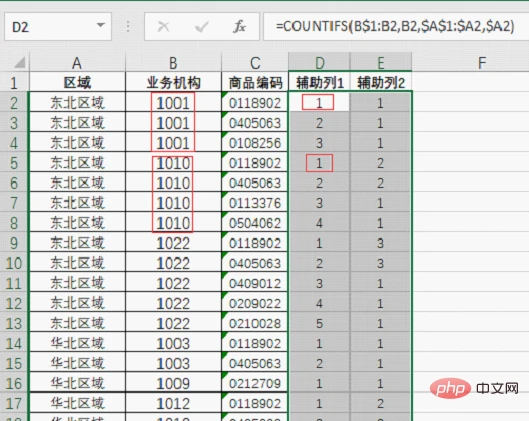Click header cell 业务机构
529x421 pixels.
(x=173, y=82)
